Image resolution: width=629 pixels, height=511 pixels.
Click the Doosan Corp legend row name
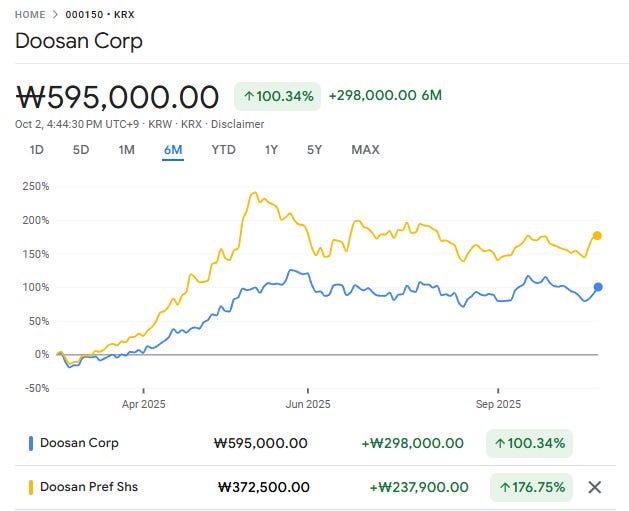click(79, 443)
